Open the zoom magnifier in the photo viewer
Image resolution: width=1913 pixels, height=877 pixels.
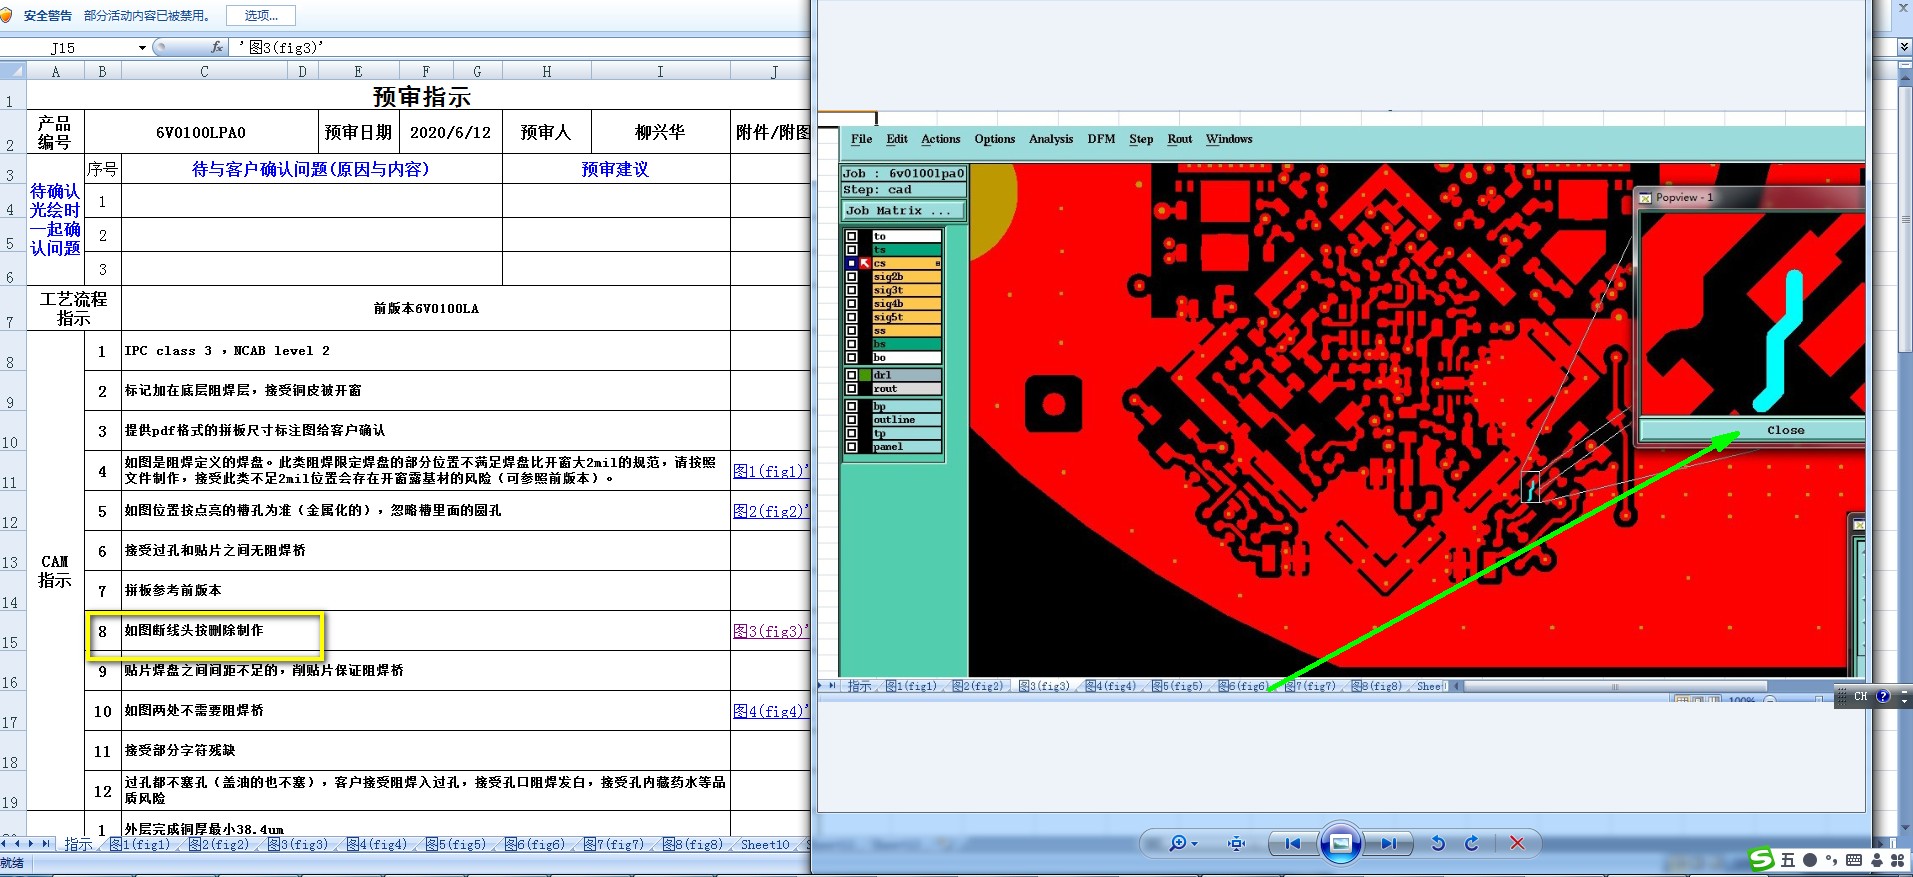pyautogui.click(x=1177, y=843)
